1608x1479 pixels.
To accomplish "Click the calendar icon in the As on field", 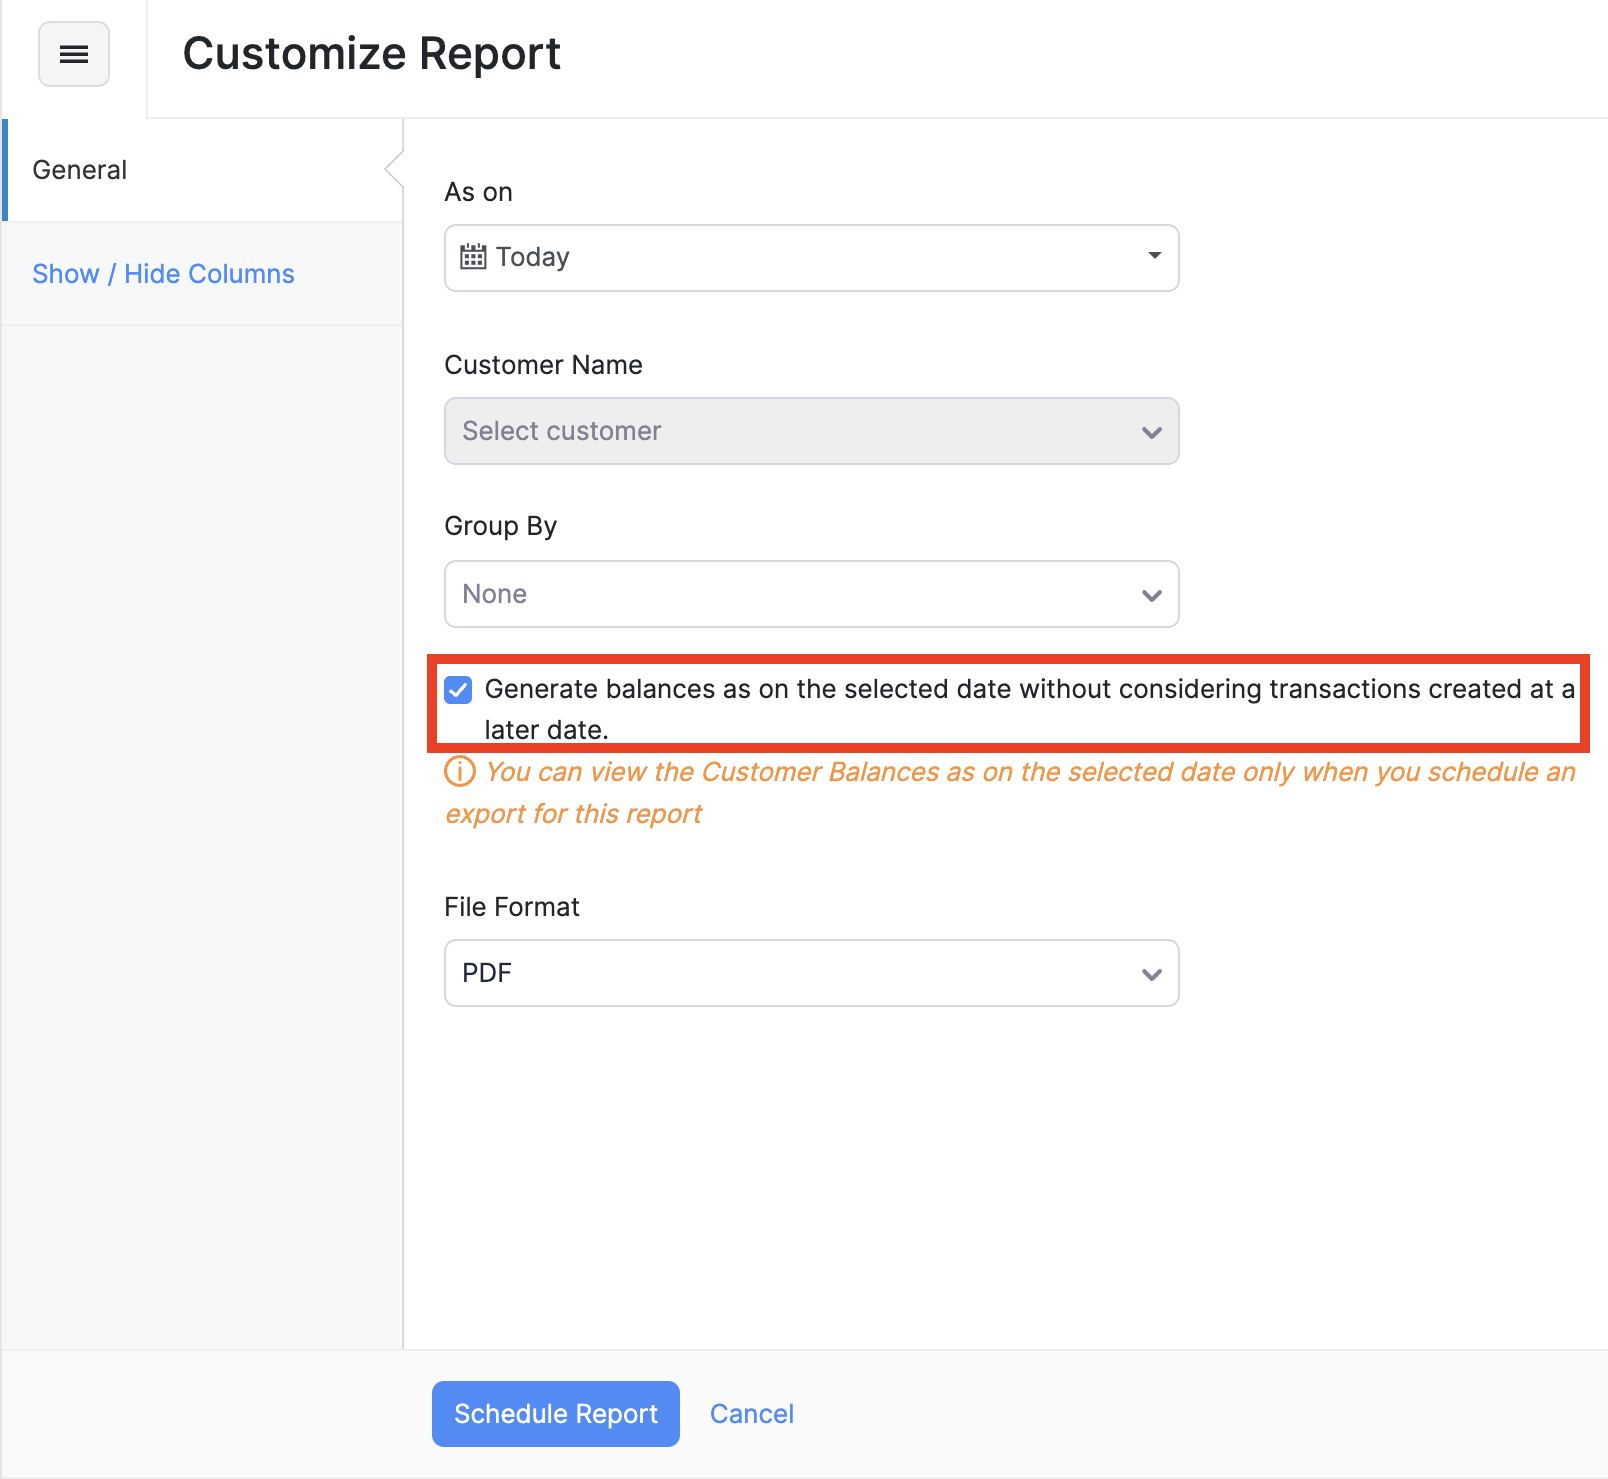I will tap(476, 257).
